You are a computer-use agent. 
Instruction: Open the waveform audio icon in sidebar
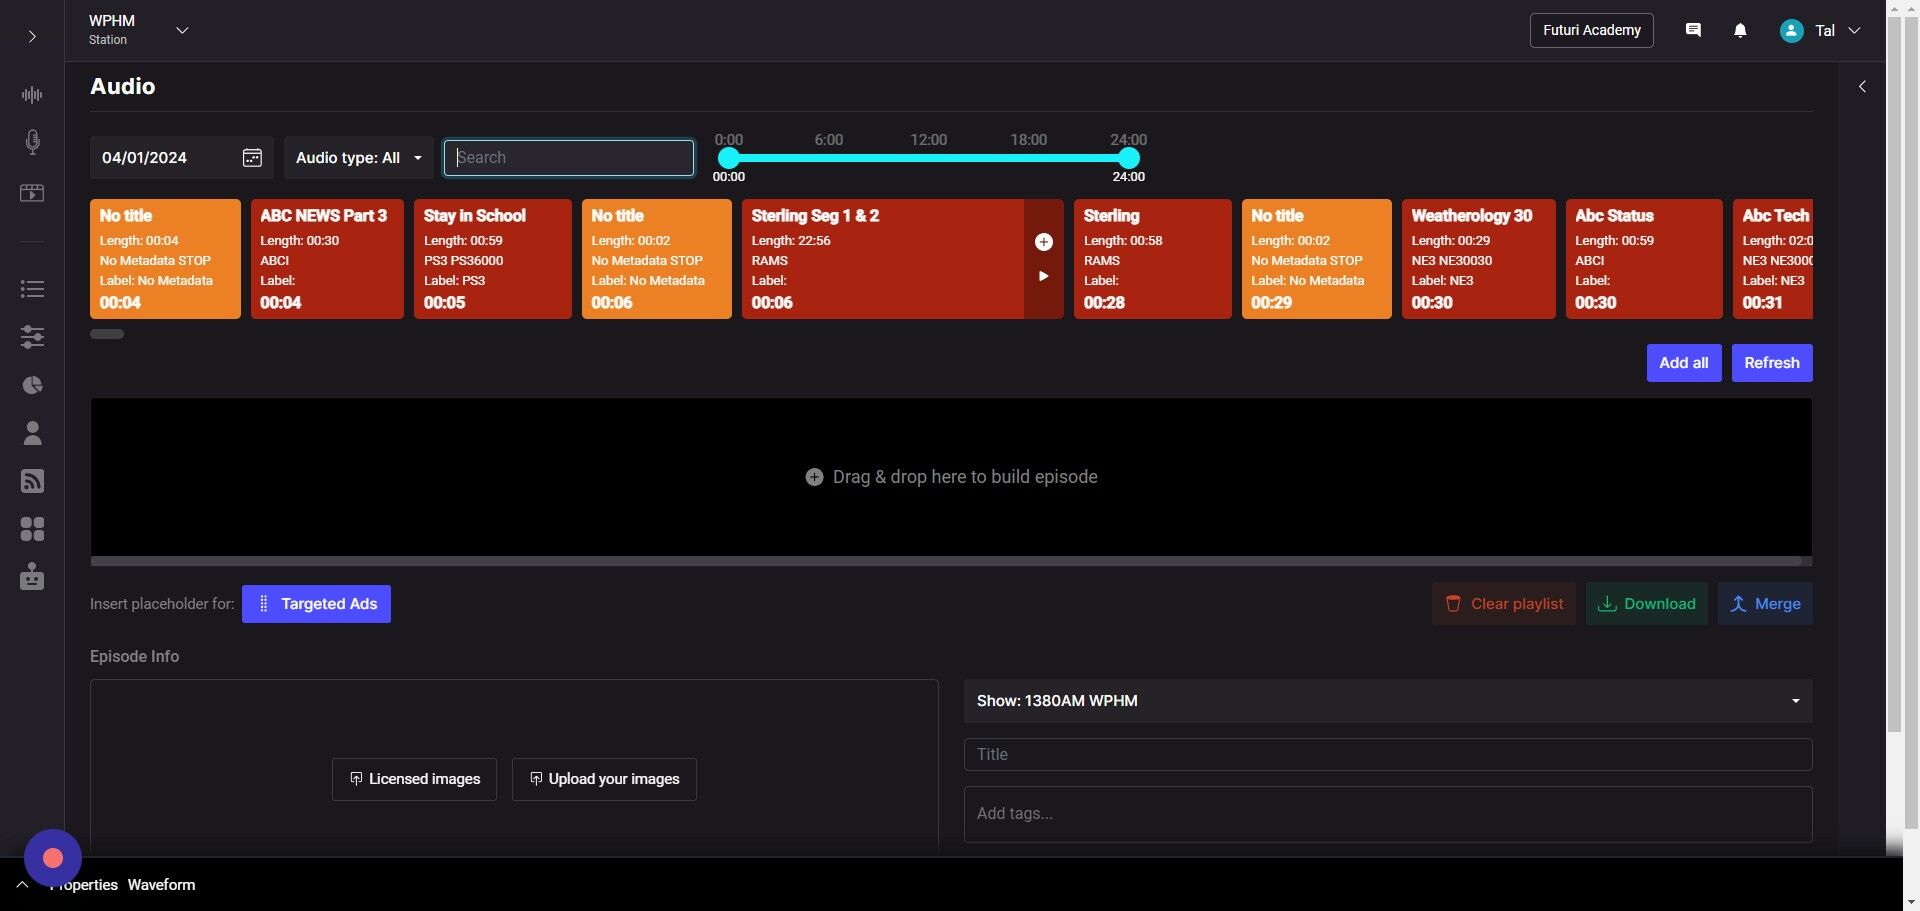coord(32,95)
